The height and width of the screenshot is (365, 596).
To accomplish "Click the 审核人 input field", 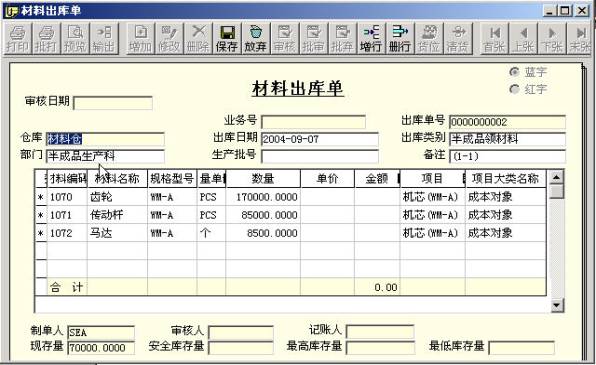I will point(241,333).
